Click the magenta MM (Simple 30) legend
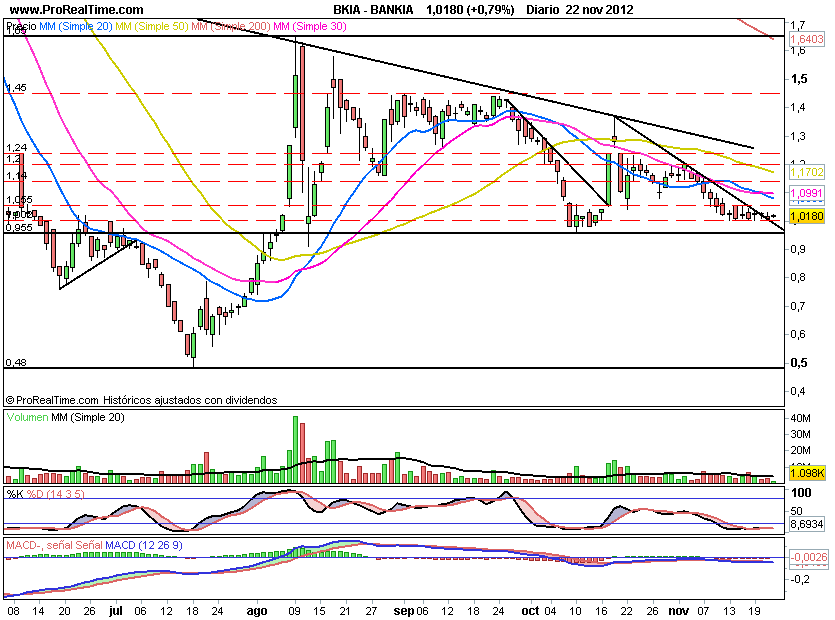 tap(309, 26)
